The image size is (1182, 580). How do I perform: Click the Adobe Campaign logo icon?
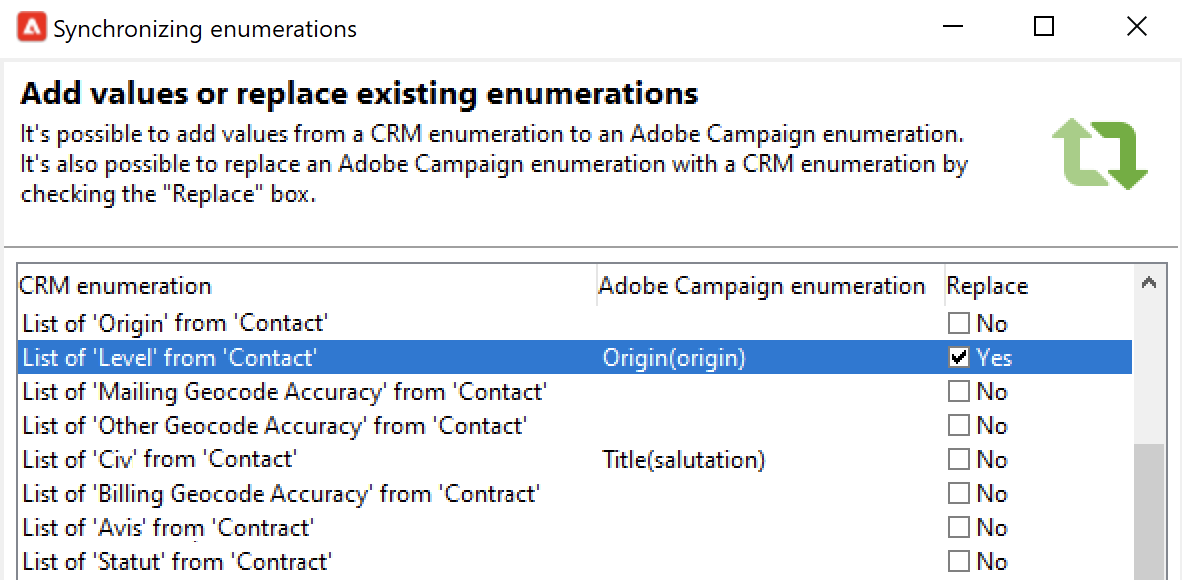[29, 28]
